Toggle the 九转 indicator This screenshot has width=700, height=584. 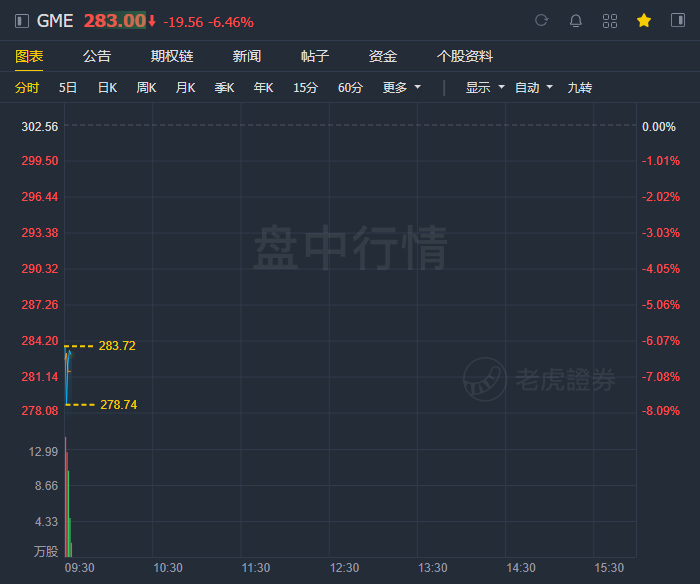[x=579, y=88]
